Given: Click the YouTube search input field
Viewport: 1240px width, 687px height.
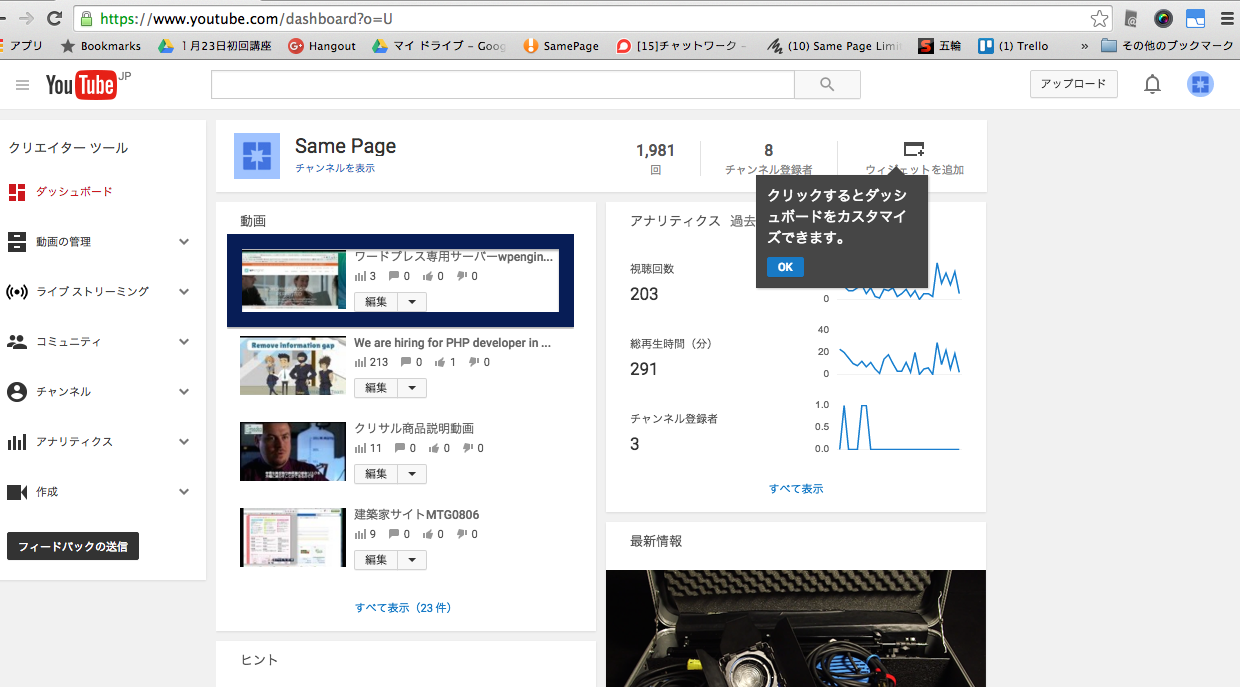Looking at the screenshot, I should click(x=502, y=85).
